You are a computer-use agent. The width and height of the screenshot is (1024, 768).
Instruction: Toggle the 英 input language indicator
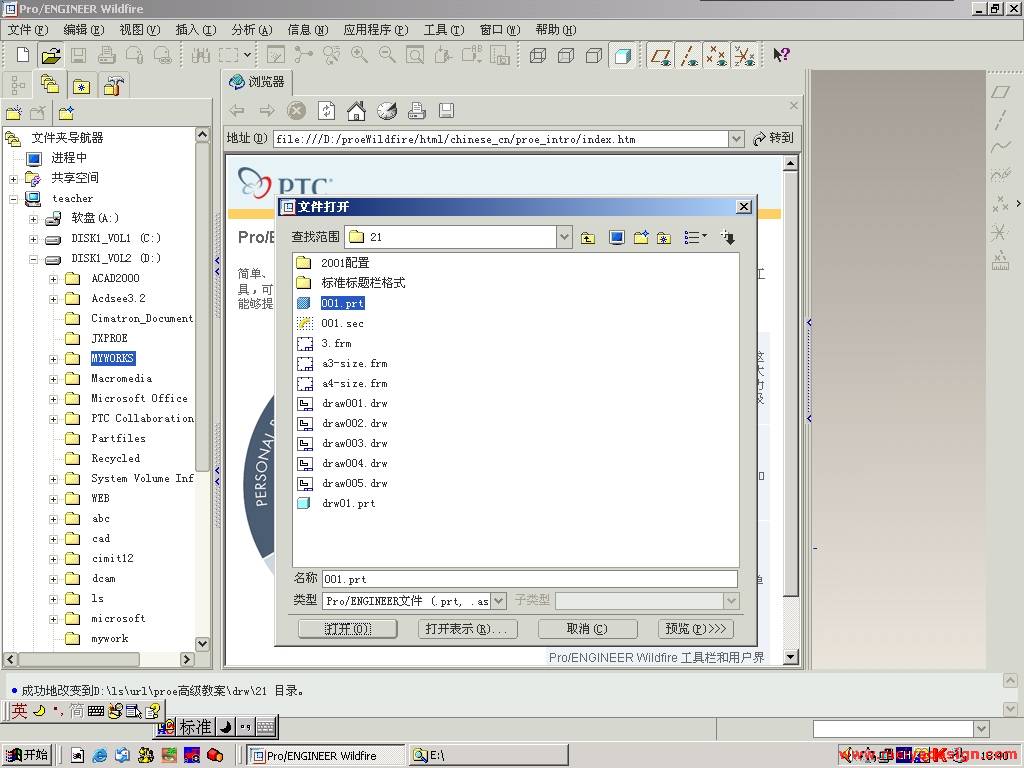point(19,711)
